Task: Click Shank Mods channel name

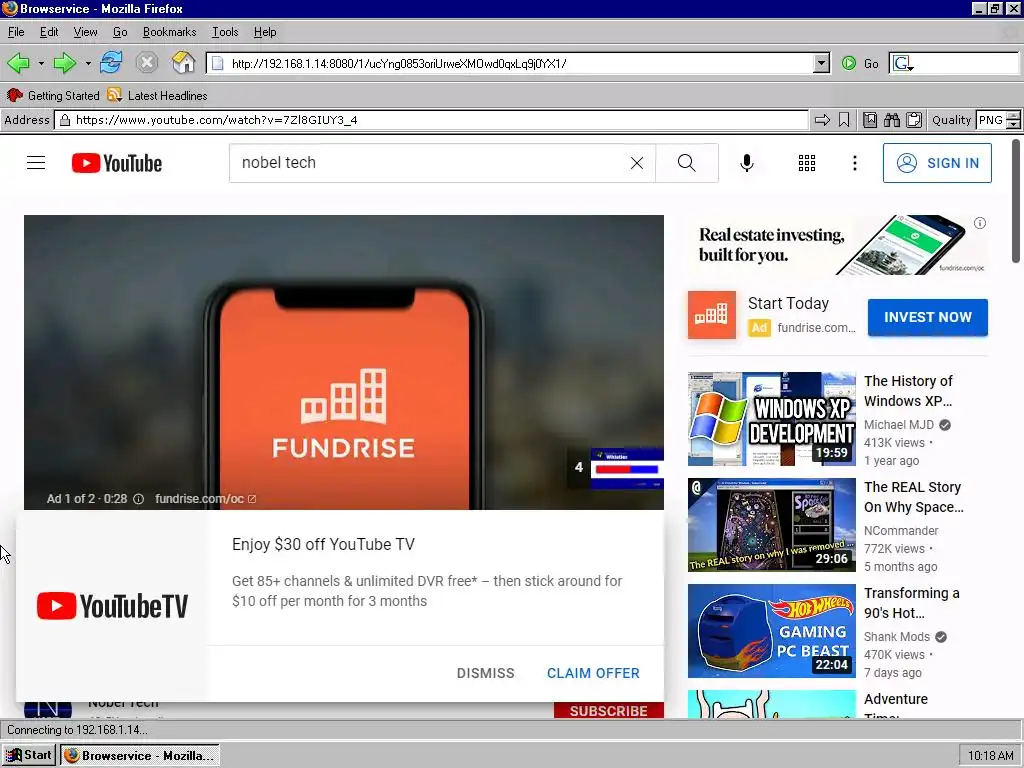Action: click(897, 636)
